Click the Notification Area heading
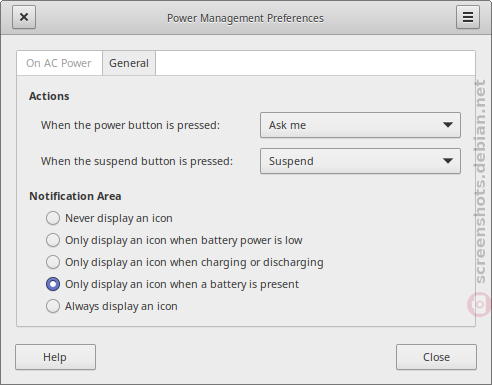 click(75, 196)
